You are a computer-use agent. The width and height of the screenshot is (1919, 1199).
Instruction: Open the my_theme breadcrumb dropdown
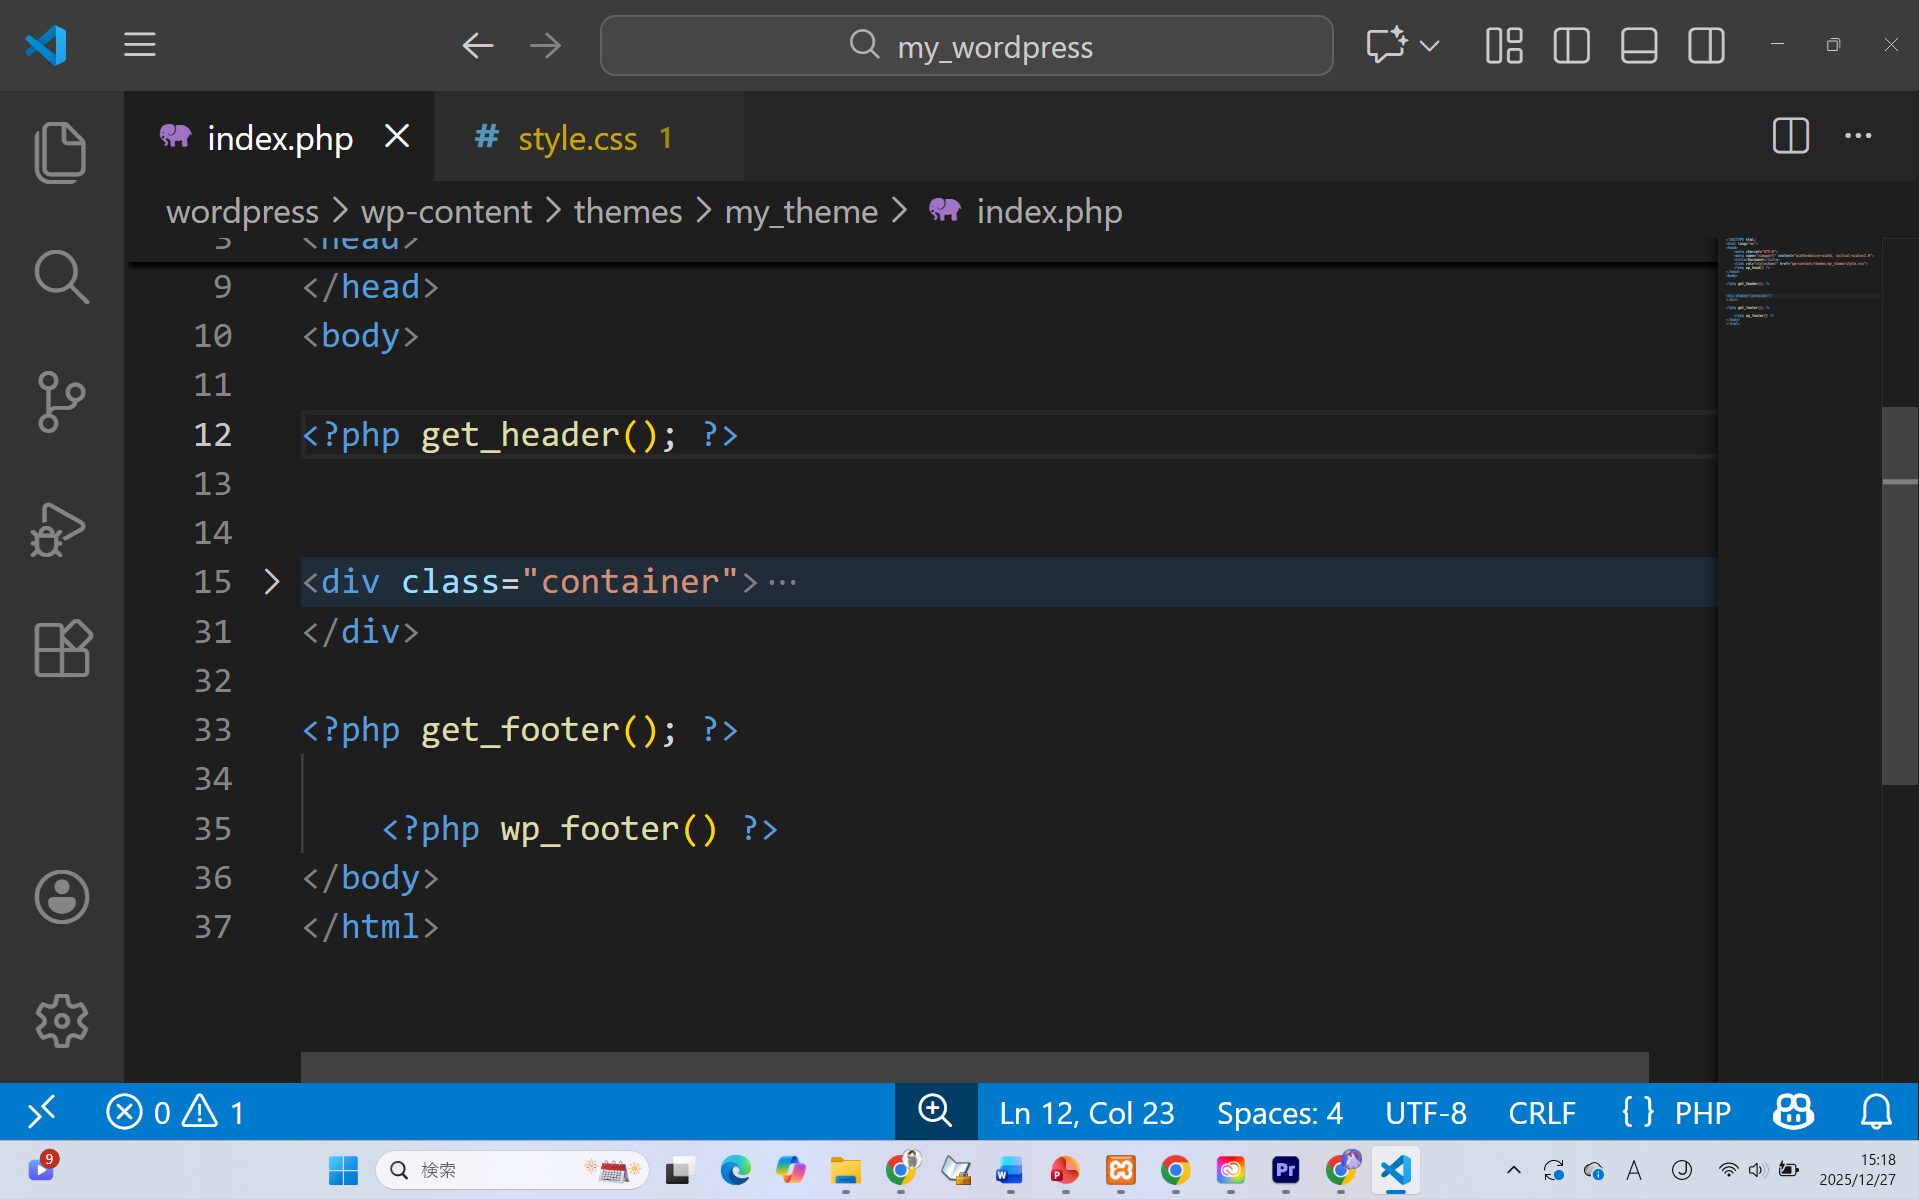coord(799,211)
